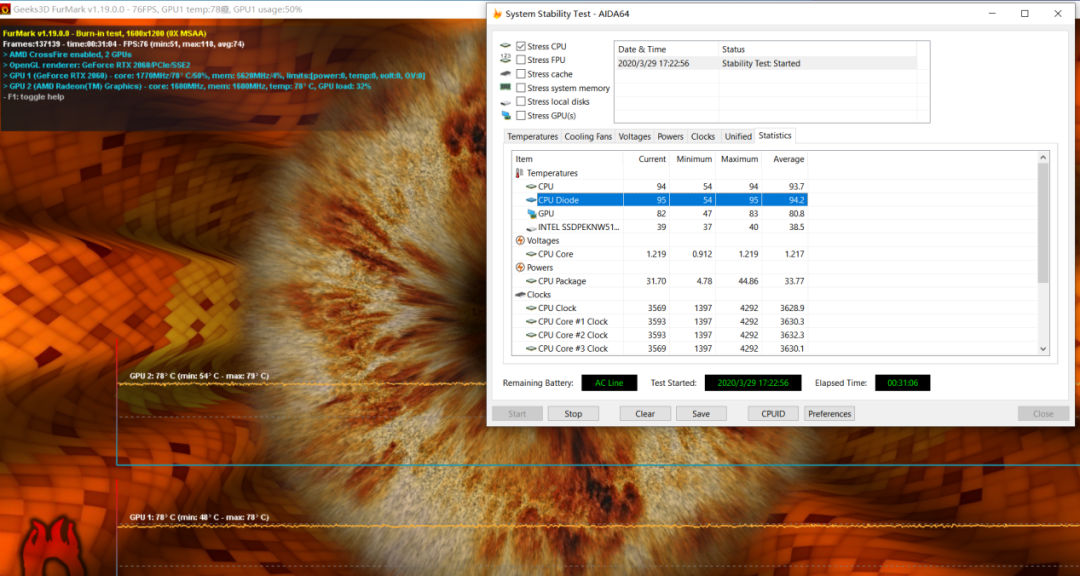Image resolution: width=1080 pixels, height=576 pixels.
Task: Enable the Stress GPU(s) checkbox
Action: coord(521,115)
